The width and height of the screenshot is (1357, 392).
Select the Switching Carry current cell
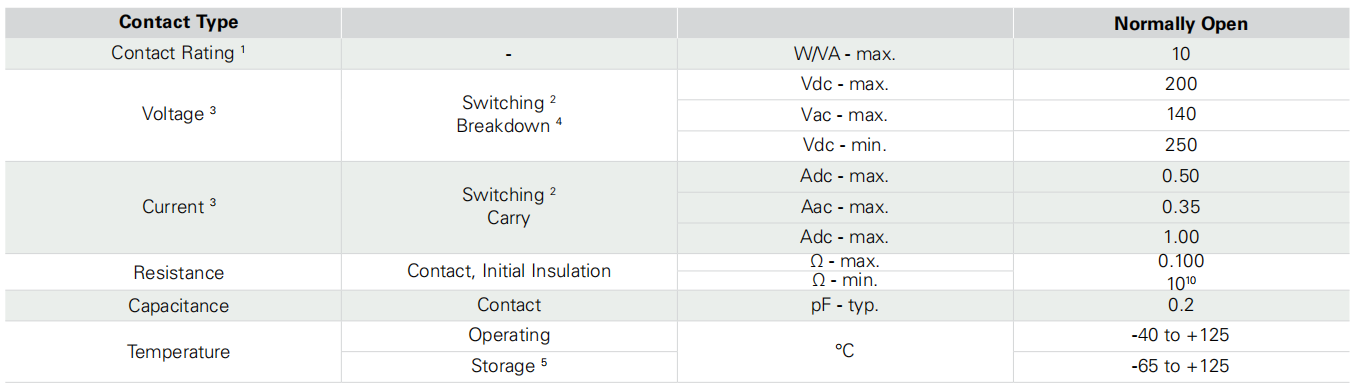pos(509,207)
